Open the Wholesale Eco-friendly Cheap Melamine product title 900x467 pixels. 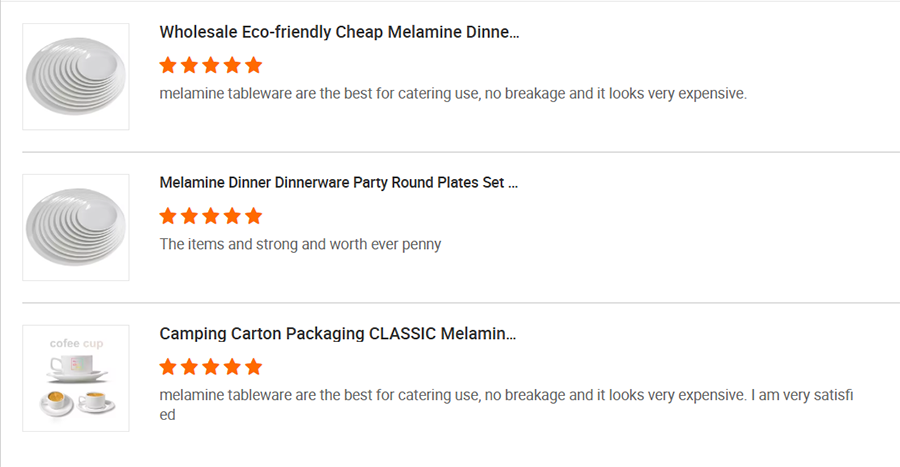[339, 32]
